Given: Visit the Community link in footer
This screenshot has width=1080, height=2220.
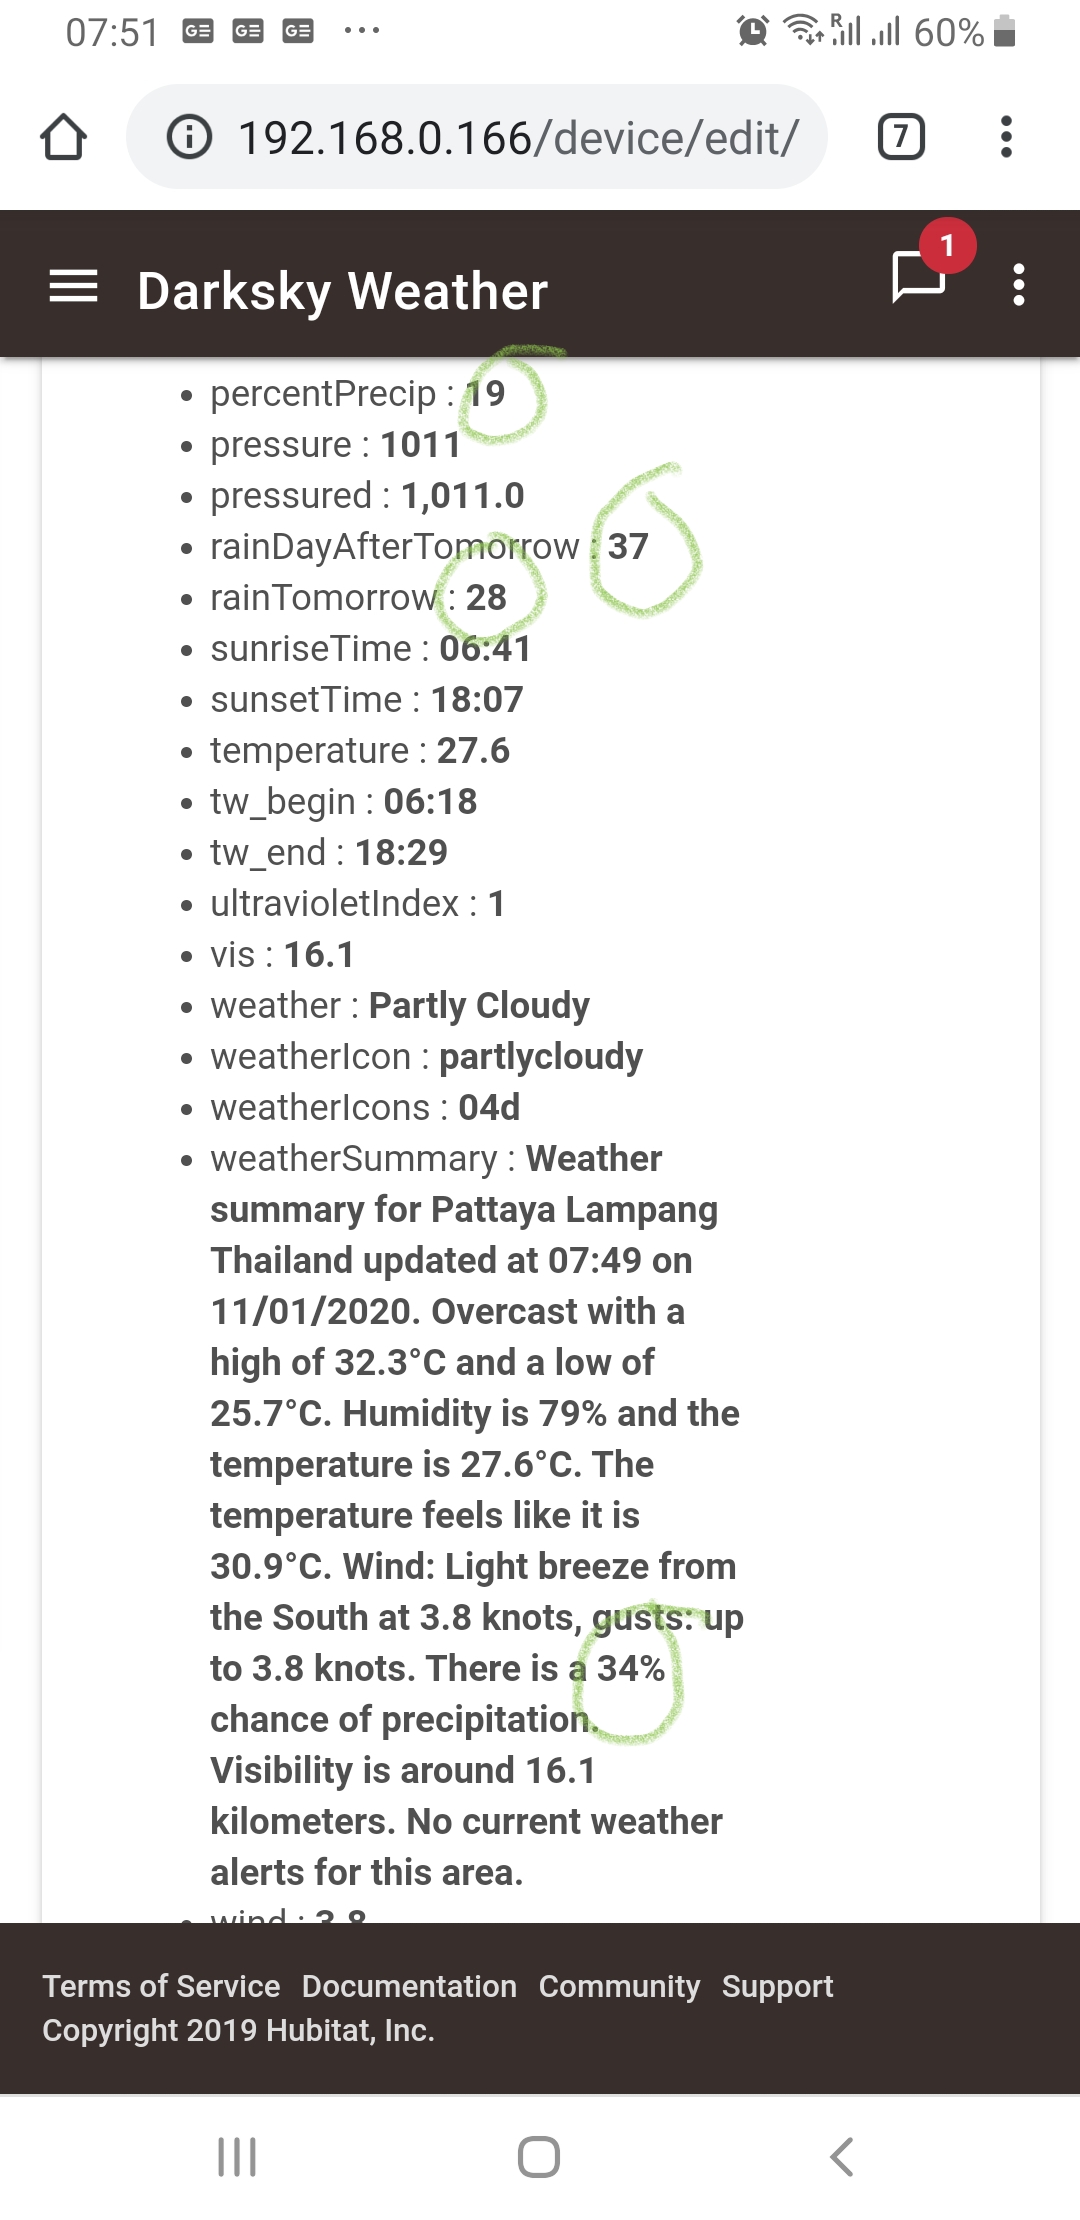Looking at the screenshot, I should pos(619,1986).
